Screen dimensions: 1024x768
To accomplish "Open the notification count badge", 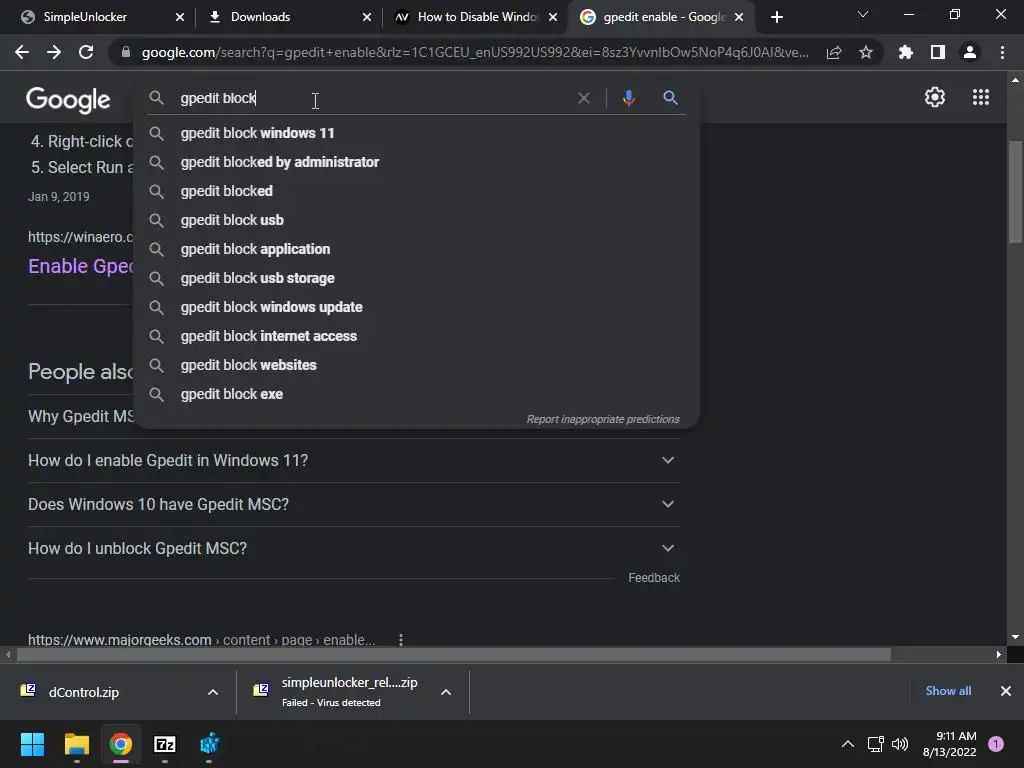I will pyautogui.click(x=996, y=744).
